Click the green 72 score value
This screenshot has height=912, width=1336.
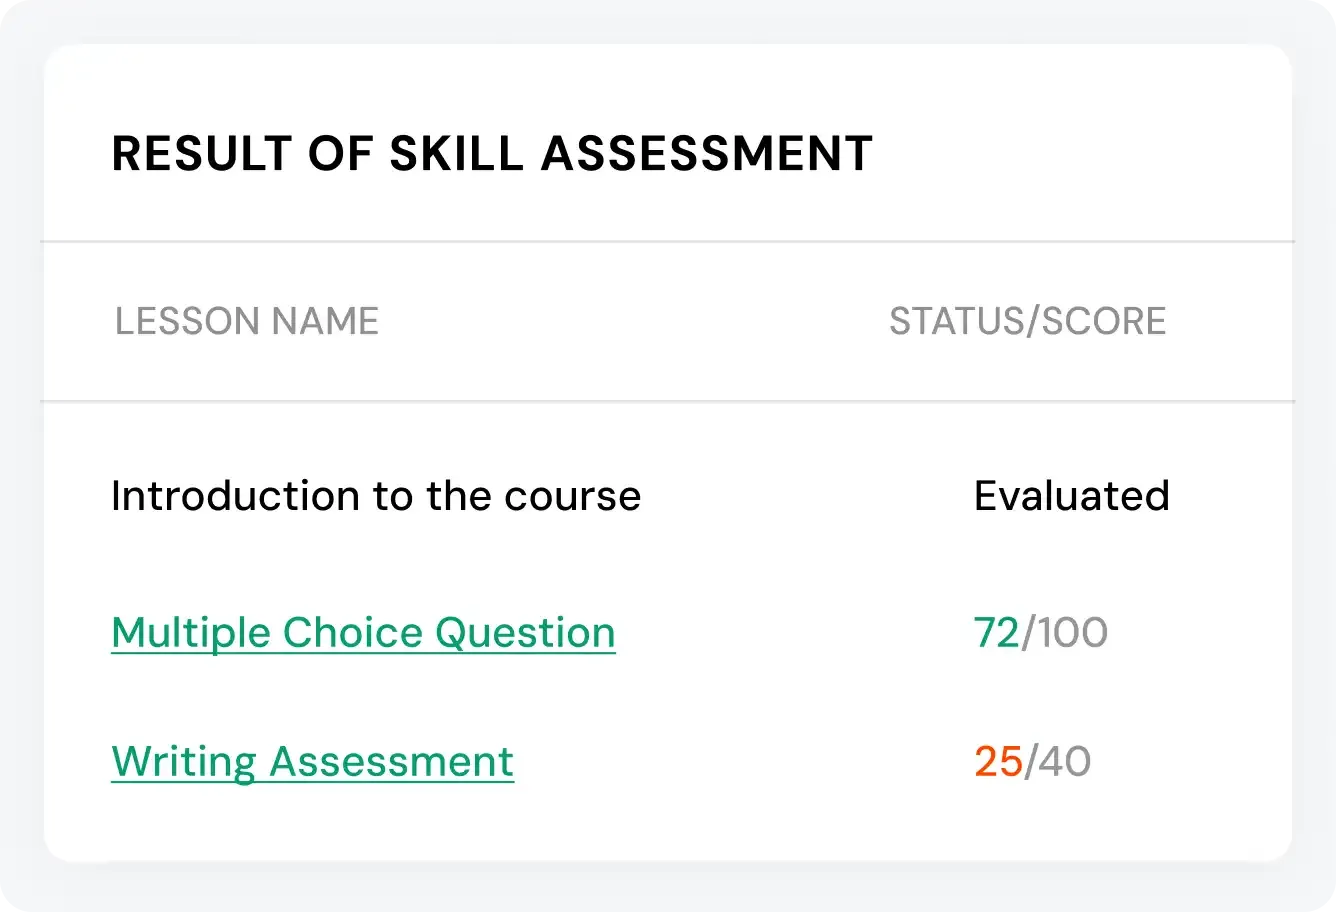pos(996,633)
